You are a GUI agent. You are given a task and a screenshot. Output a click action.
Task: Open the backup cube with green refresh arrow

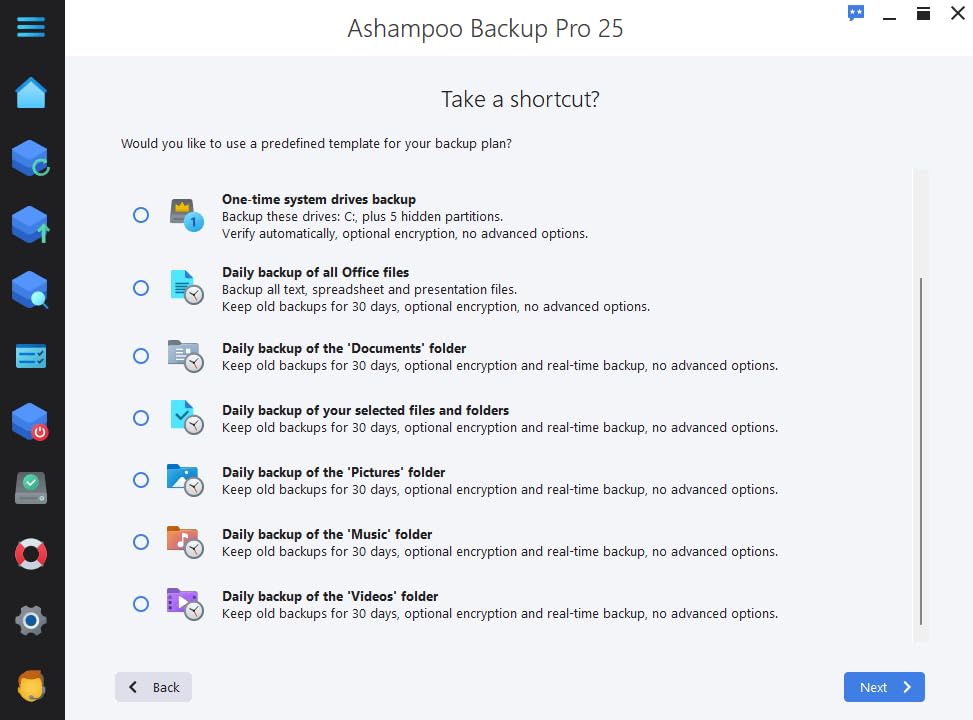click(31, 159)
